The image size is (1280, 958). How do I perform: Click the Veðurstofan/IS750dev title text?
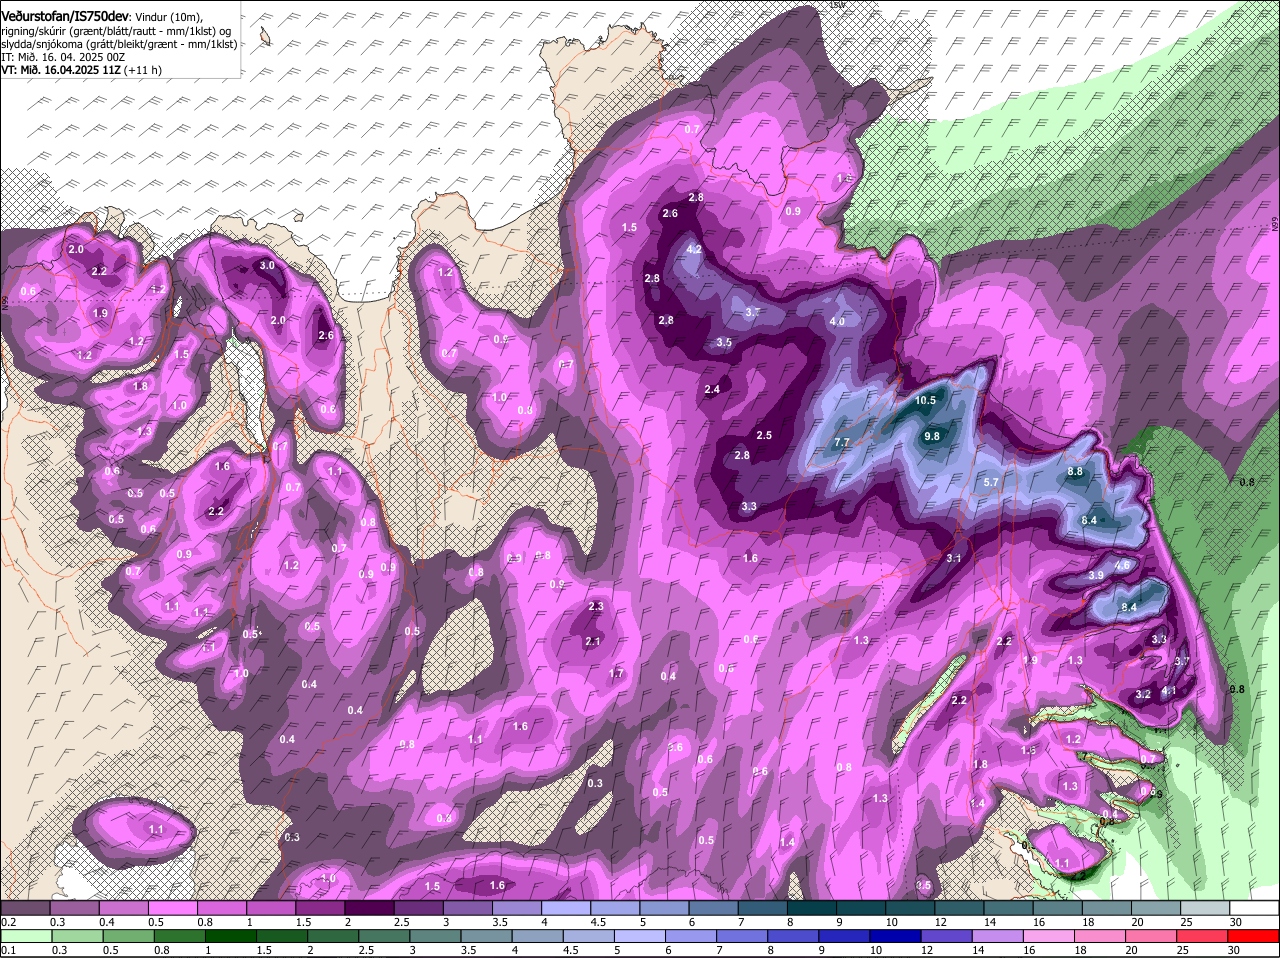pos(65,15)
